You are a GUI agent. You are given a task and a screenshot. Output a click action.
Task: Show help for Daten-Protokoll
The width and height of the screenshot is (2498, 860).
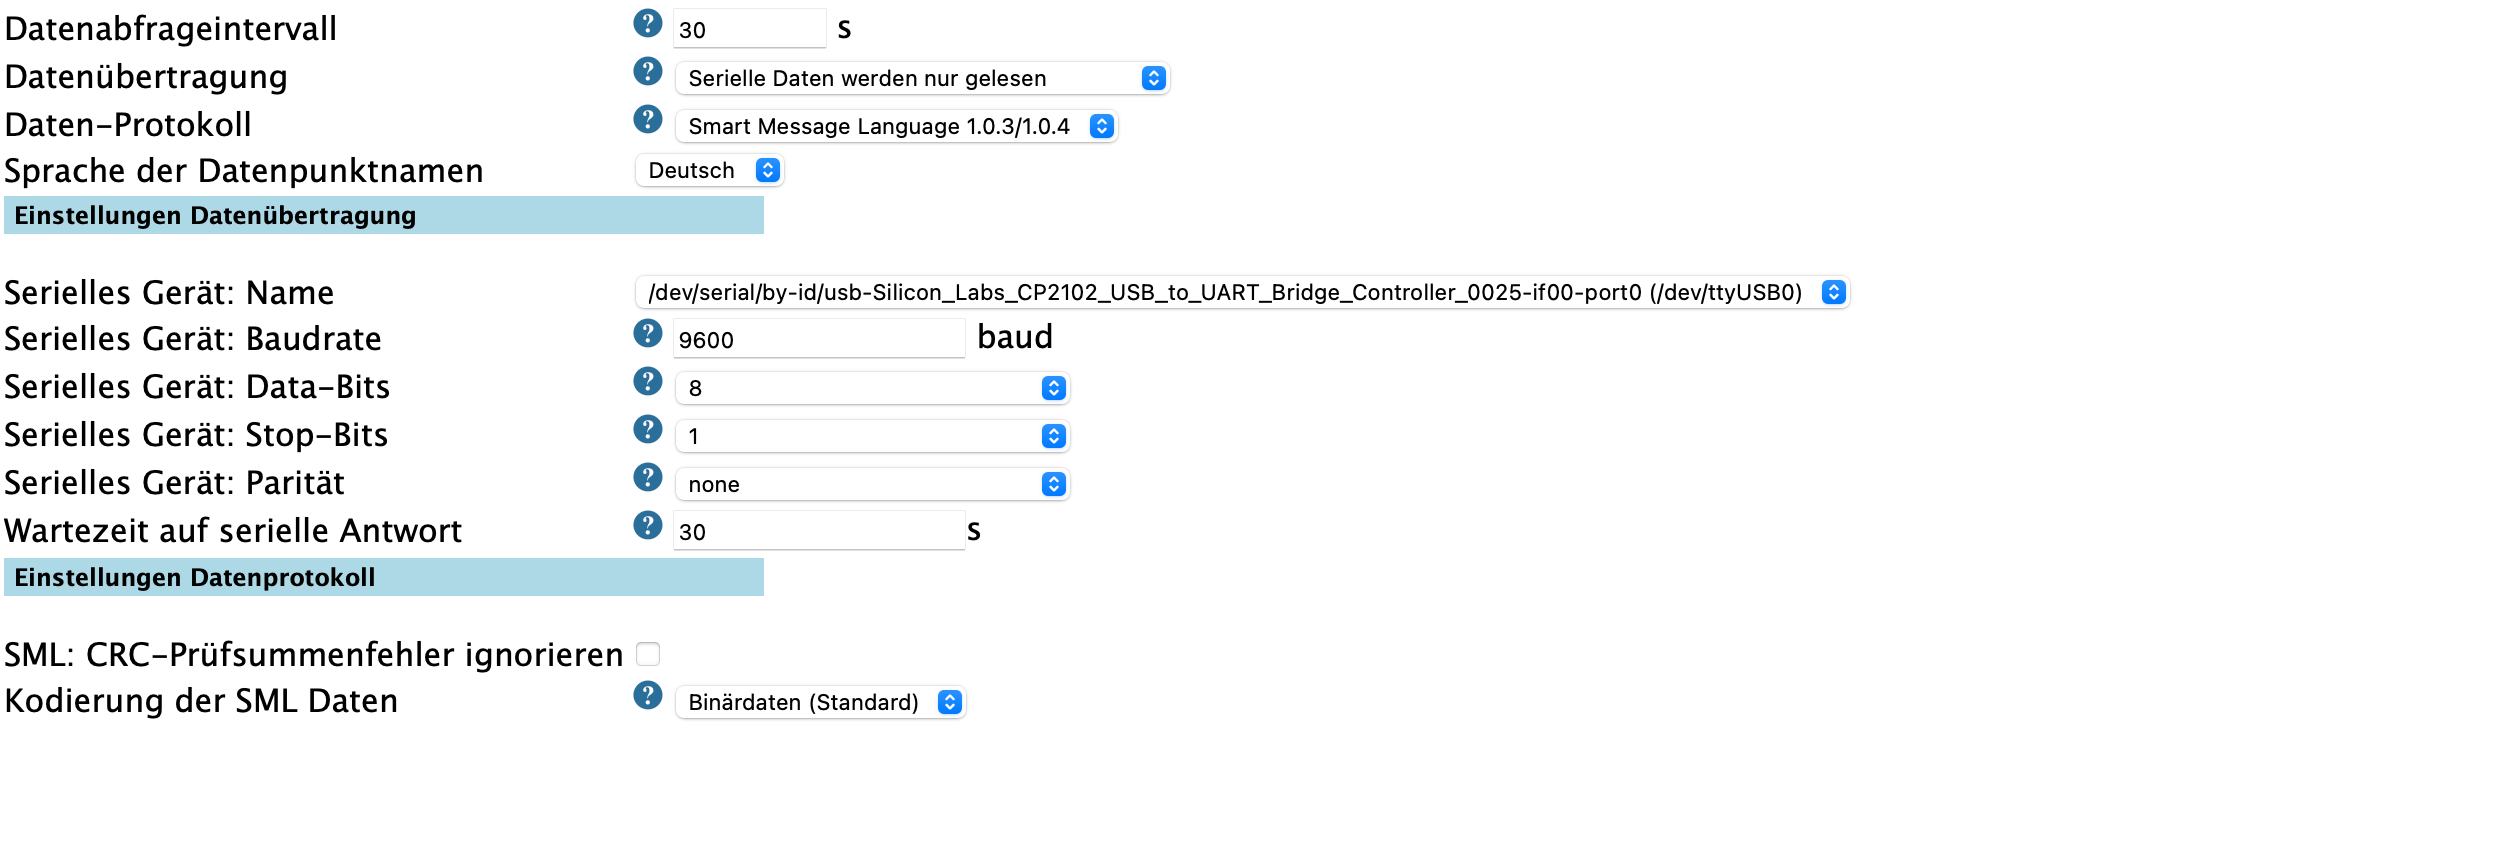648,119
